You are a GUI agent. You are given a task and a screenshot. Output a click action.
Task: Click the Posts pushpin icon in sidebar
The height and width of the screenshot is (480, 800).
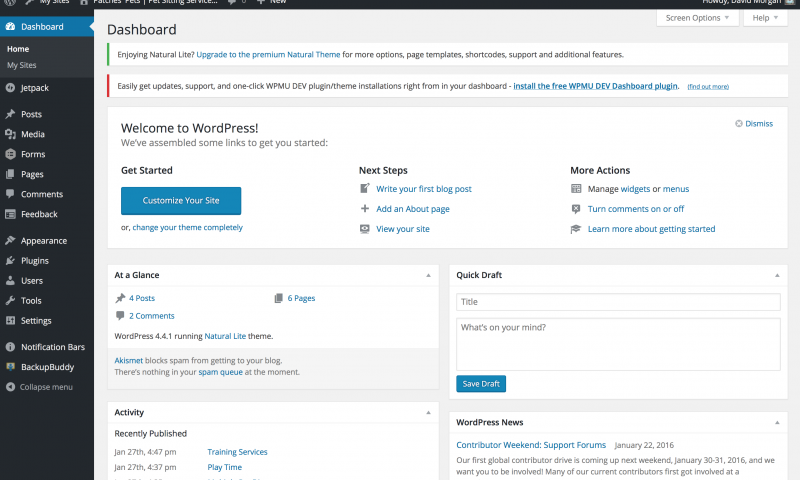(10, 114)
